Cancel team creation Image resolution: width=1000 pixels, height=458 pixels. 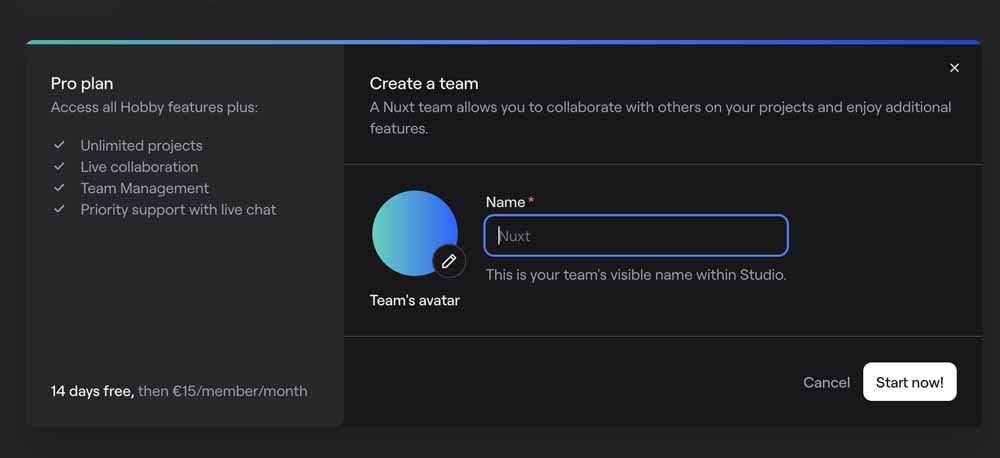pos(827,382)
